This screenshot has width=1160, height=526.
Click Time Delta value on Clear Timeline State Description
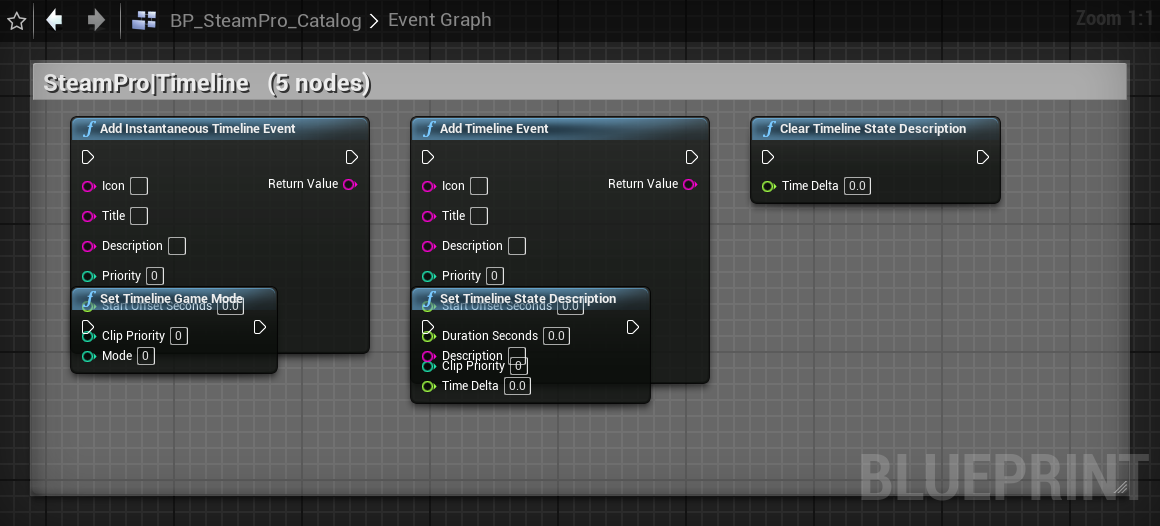pyautogui.click(x=857, y=186)
